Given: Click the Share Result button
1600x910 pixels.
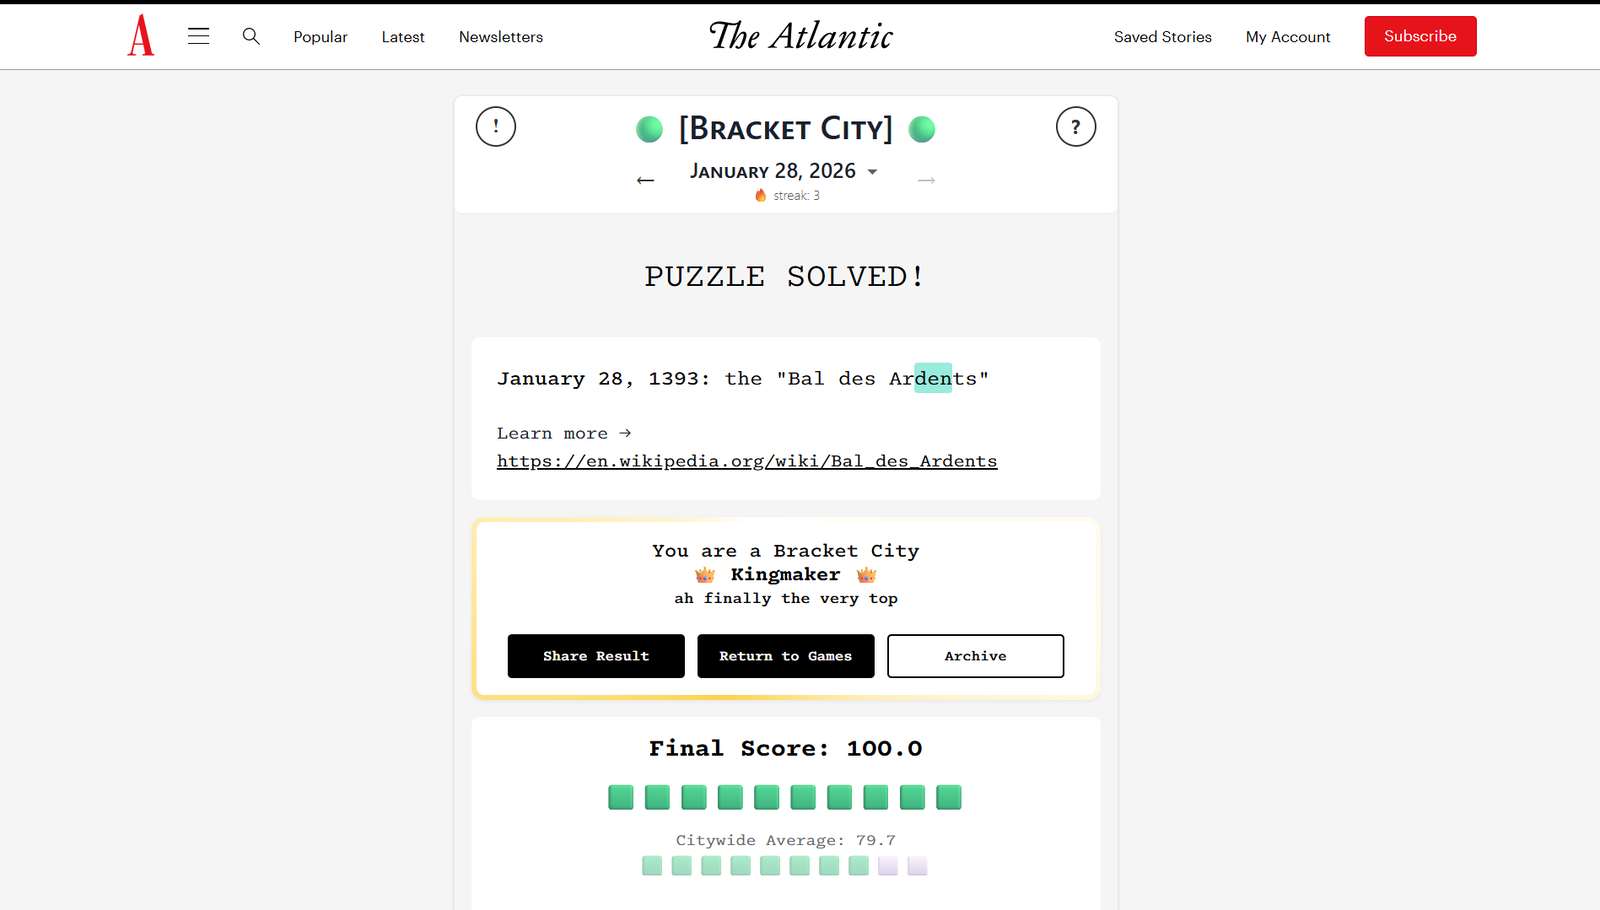Looking at the screenshot, I should tap(596, 656).
